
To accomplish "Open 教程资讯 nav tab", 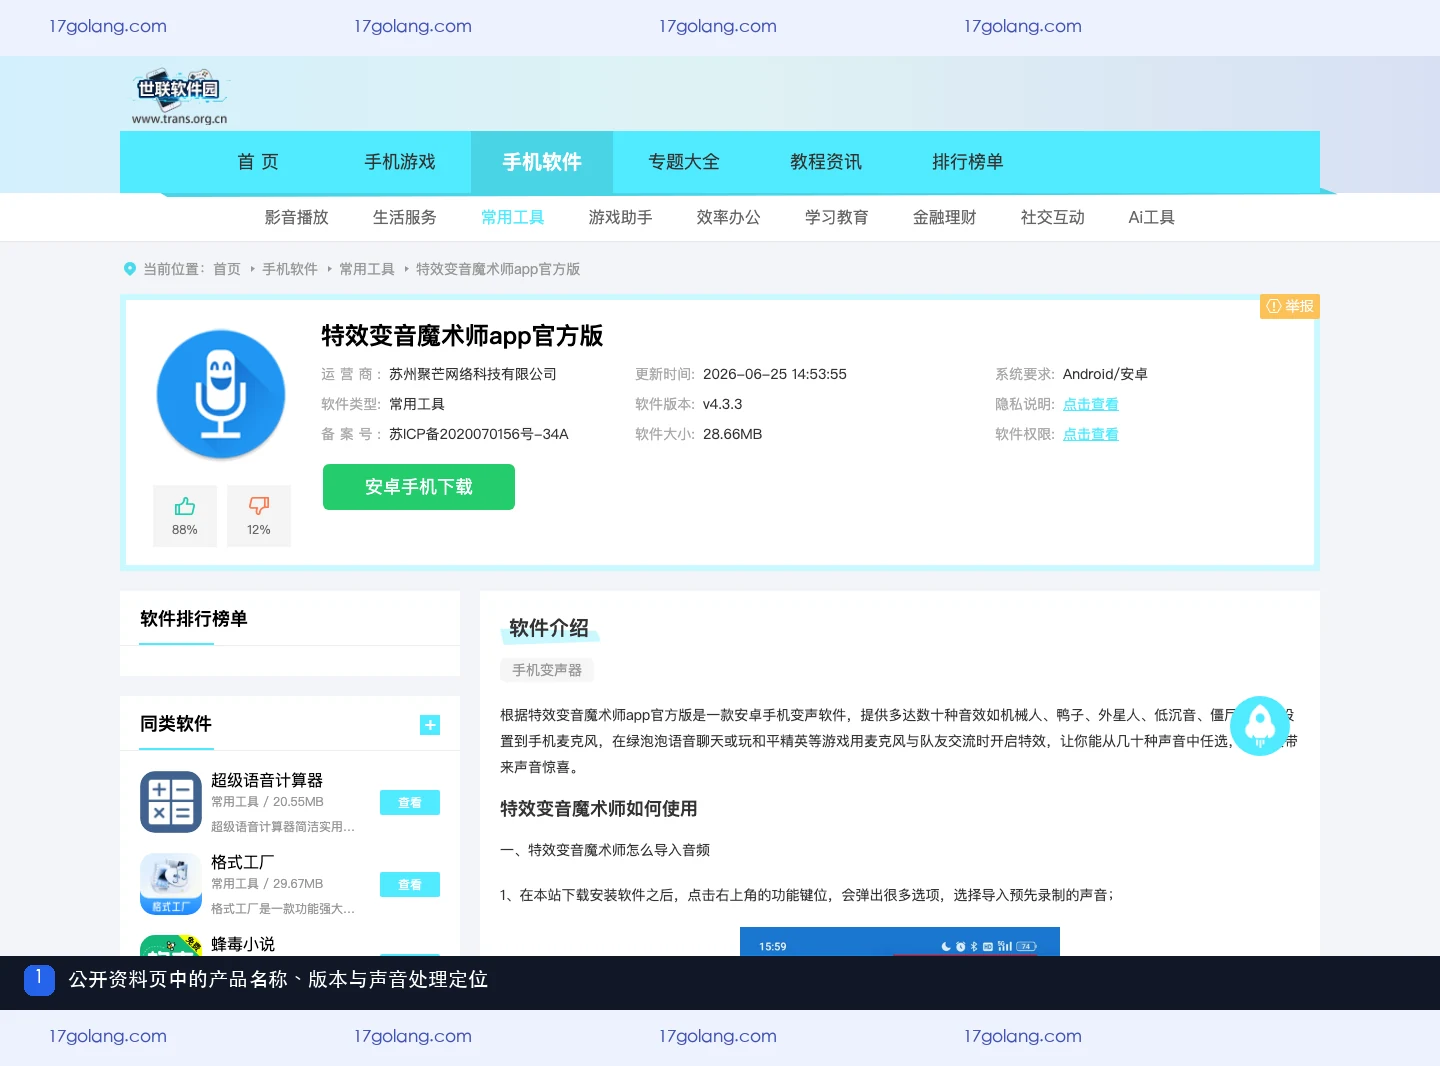I will (826, 162).
